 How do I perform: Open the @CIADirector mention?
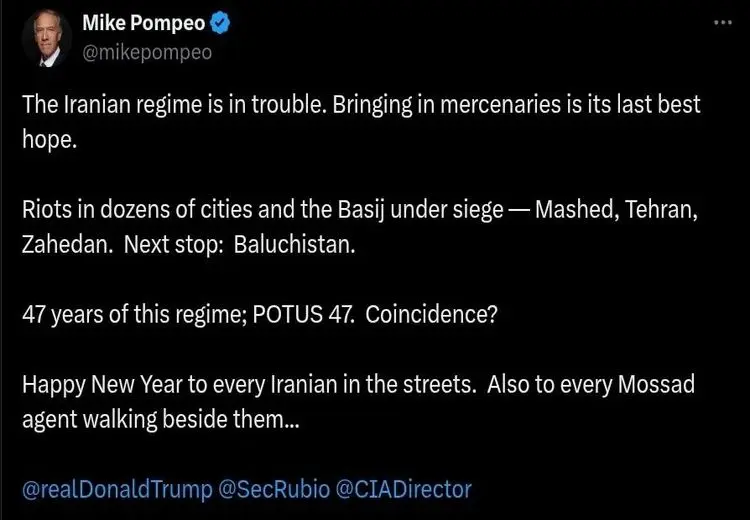[403, 489]
